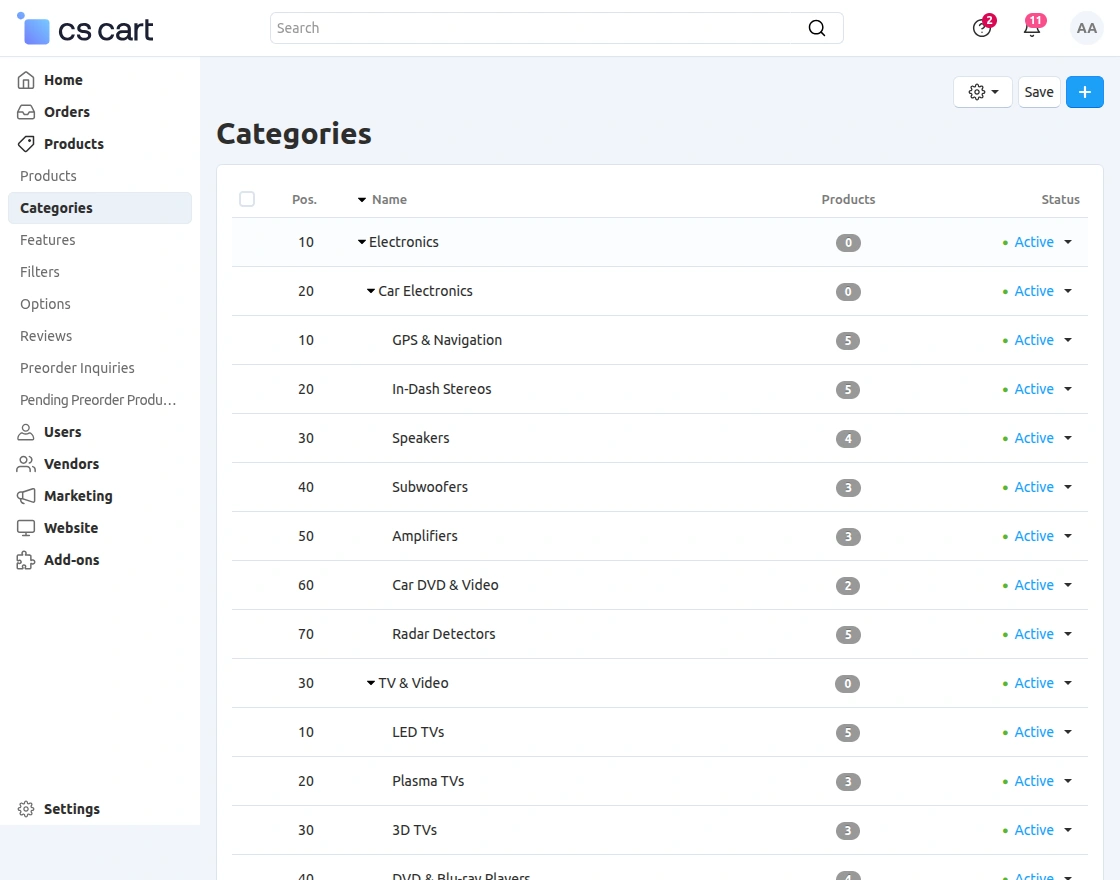1120x880 pixels.
Task: Open the notifications bell with 11 alerts
Action: click(x=1031, y=28)
